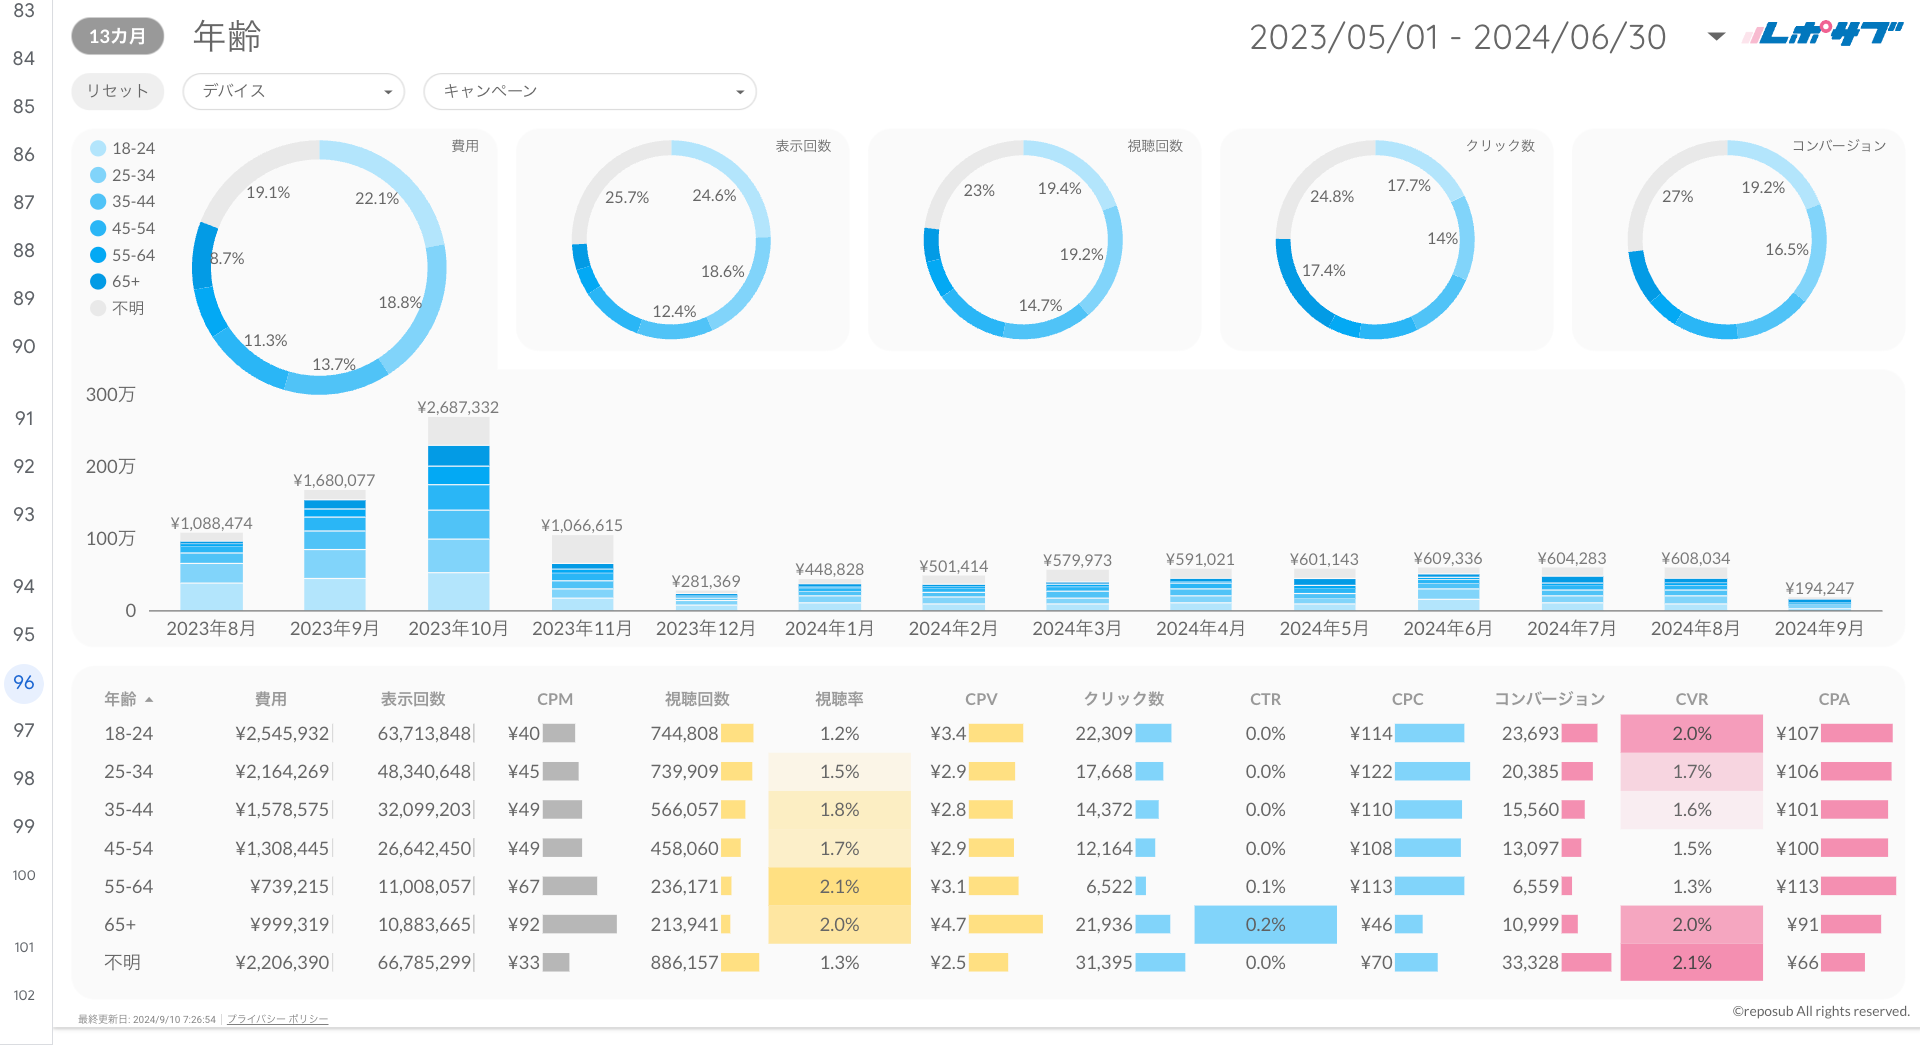This screenshot has width=1920, height=1045.
Task: Open the date range picker arrow
Action: click(x=1716, y=37)
